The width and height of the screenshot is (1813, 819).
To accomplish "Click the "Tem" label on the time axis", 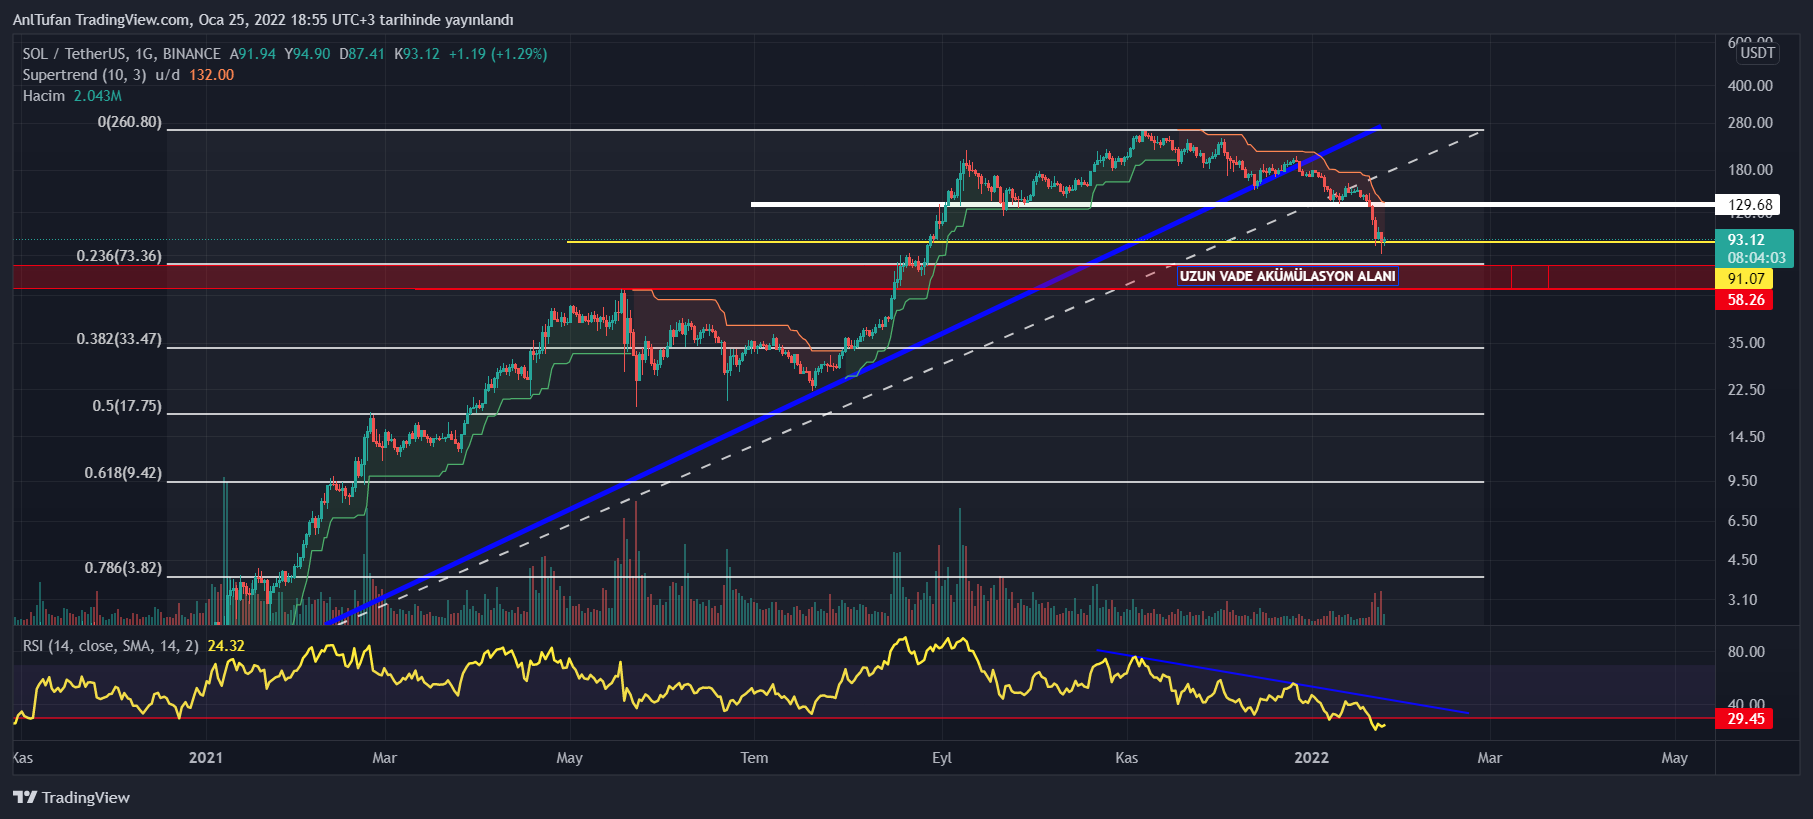I will click(x=754, y=758).
